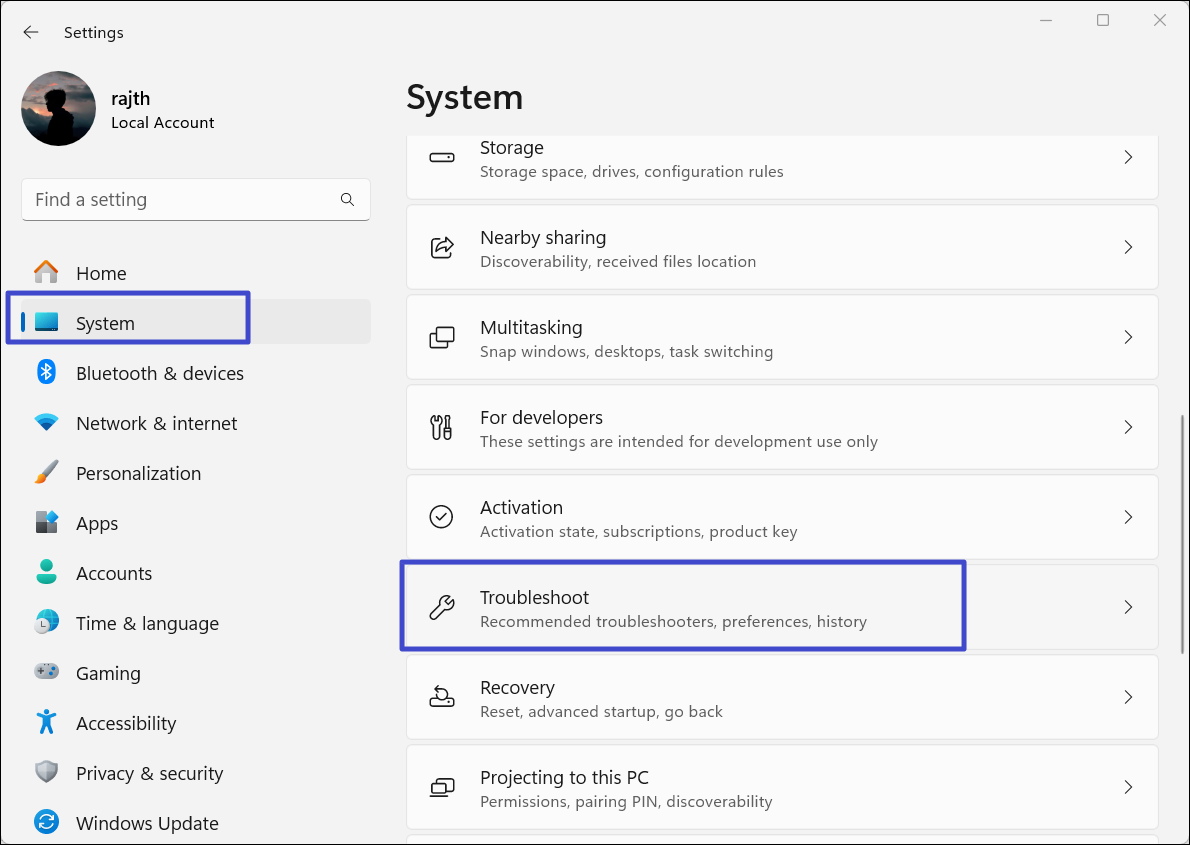Open the For developers chevron
1190x845 pixels.
(1128, 427)
